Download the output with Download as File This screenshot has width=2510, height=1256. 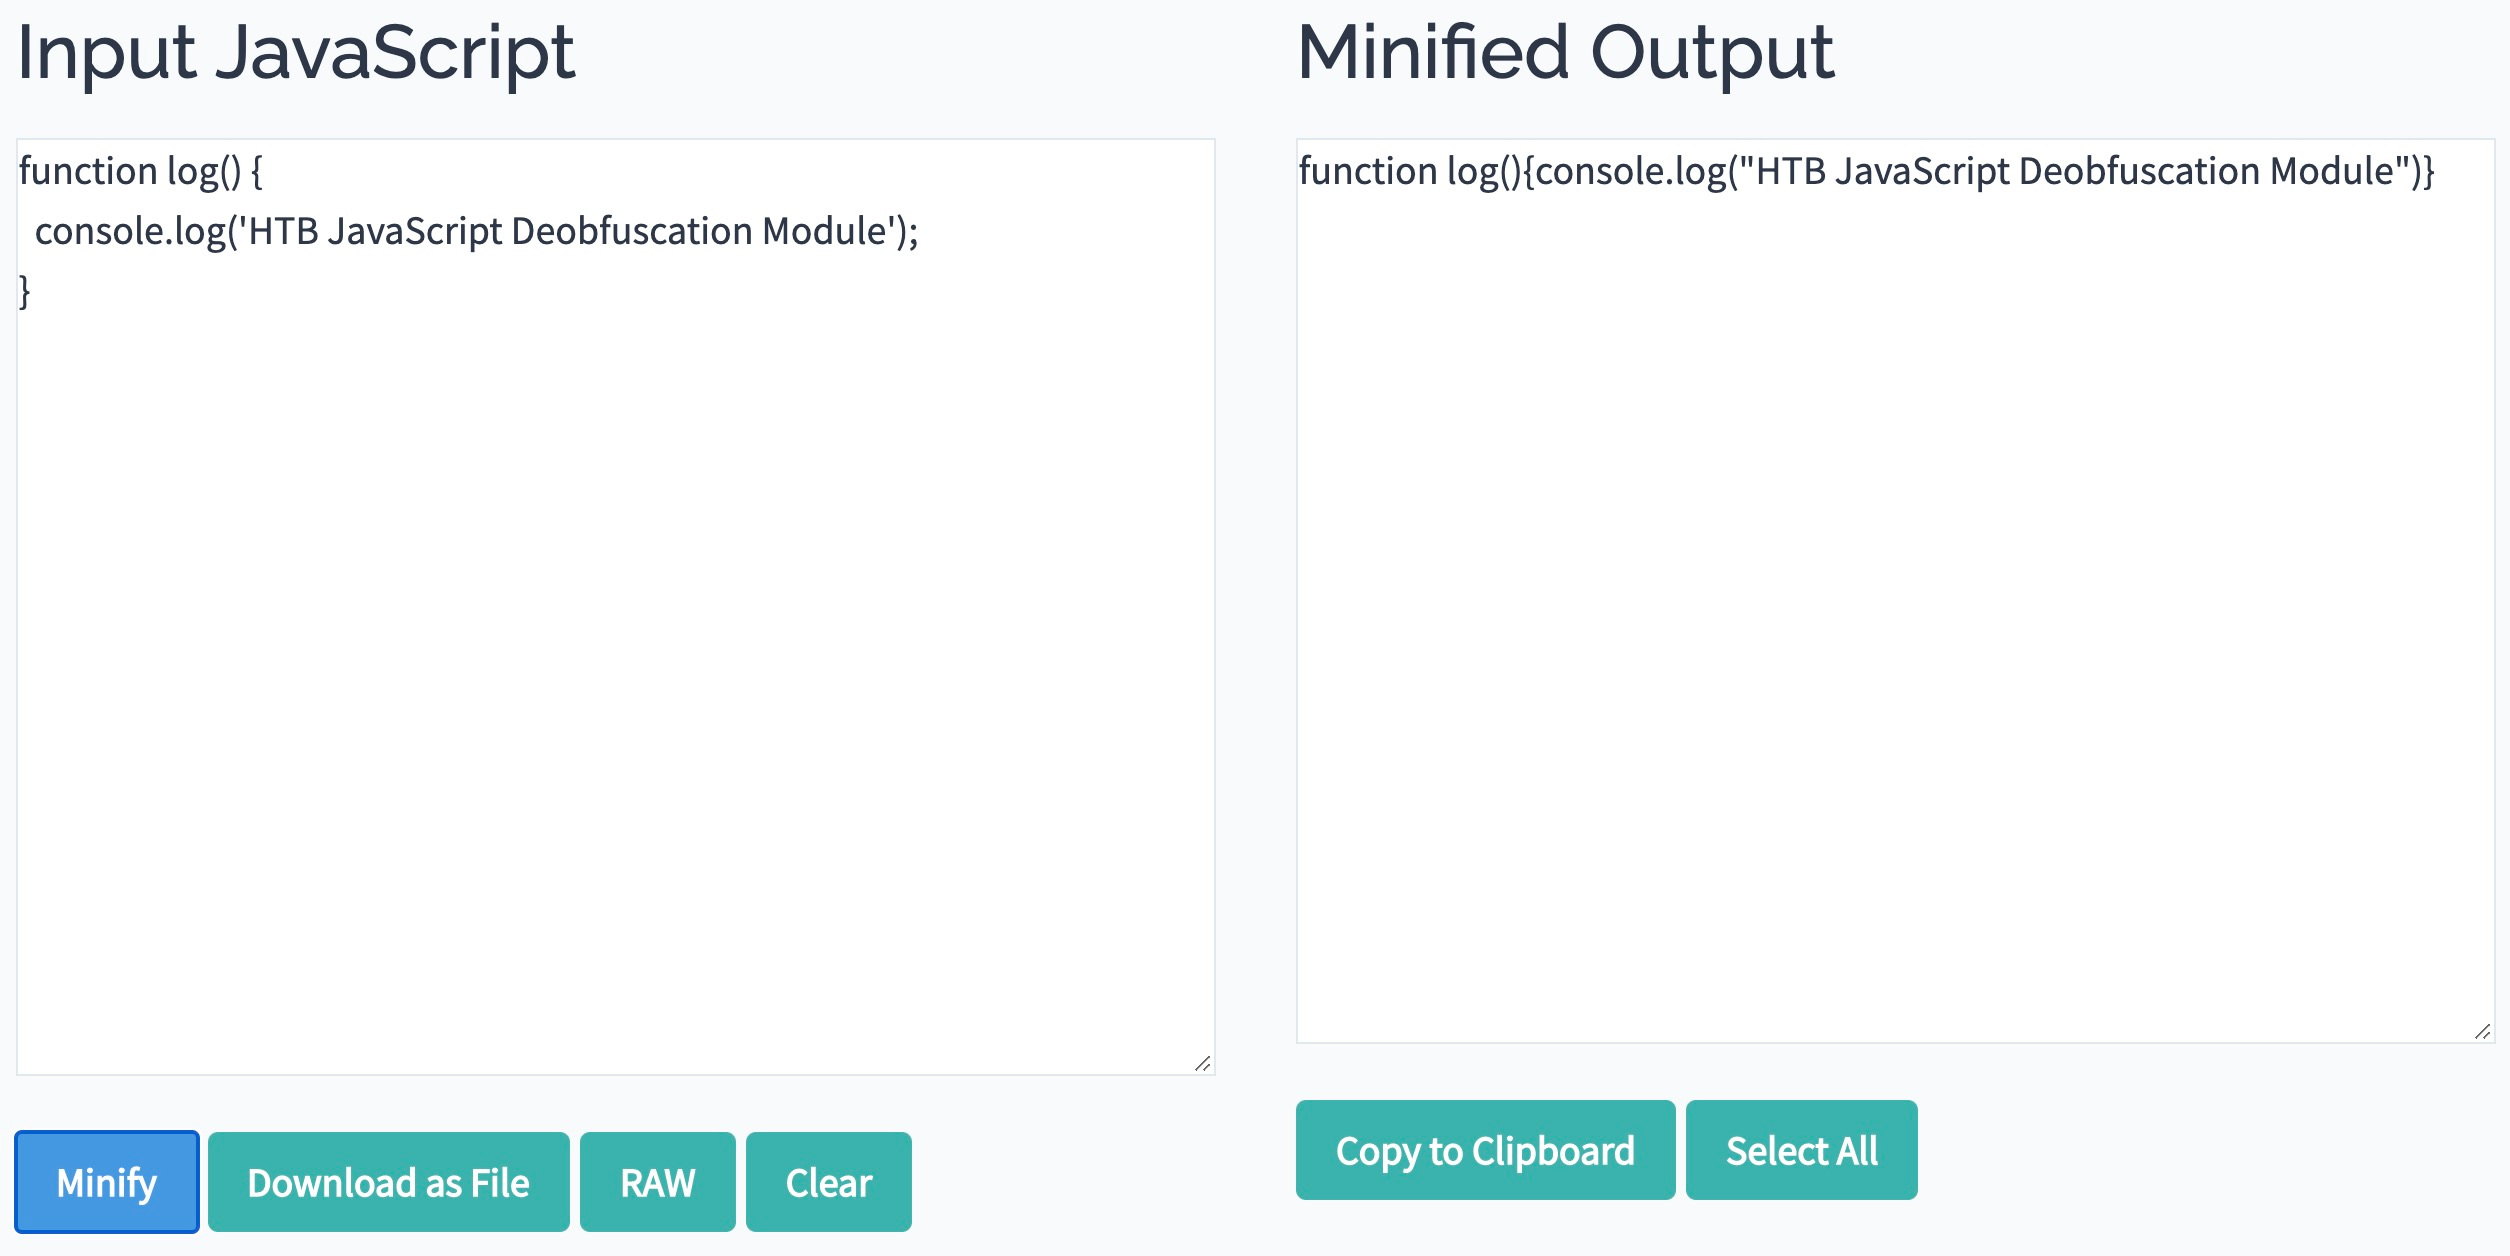[389, 1182]
